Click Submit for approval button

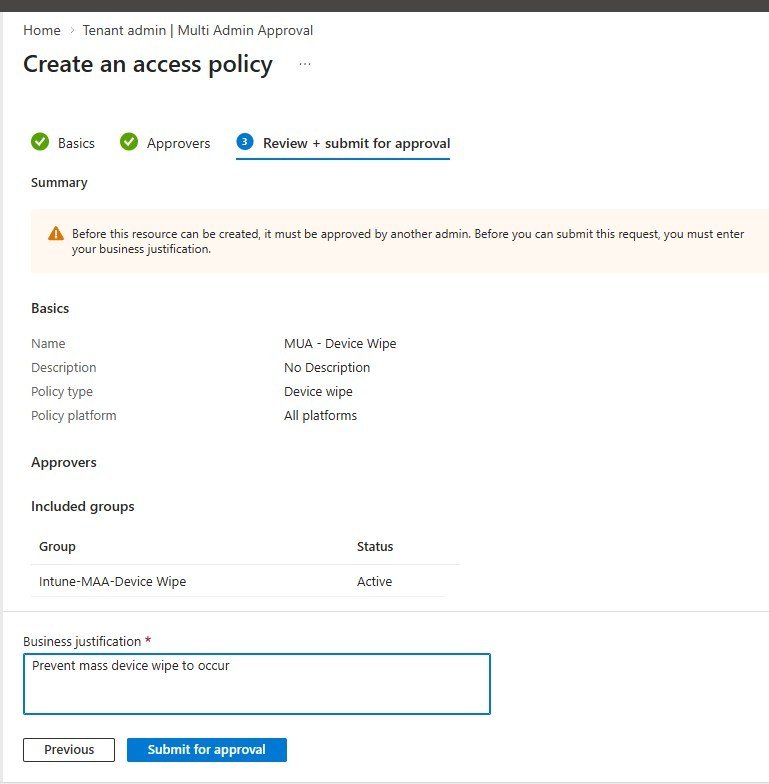[x=206, y=750]
